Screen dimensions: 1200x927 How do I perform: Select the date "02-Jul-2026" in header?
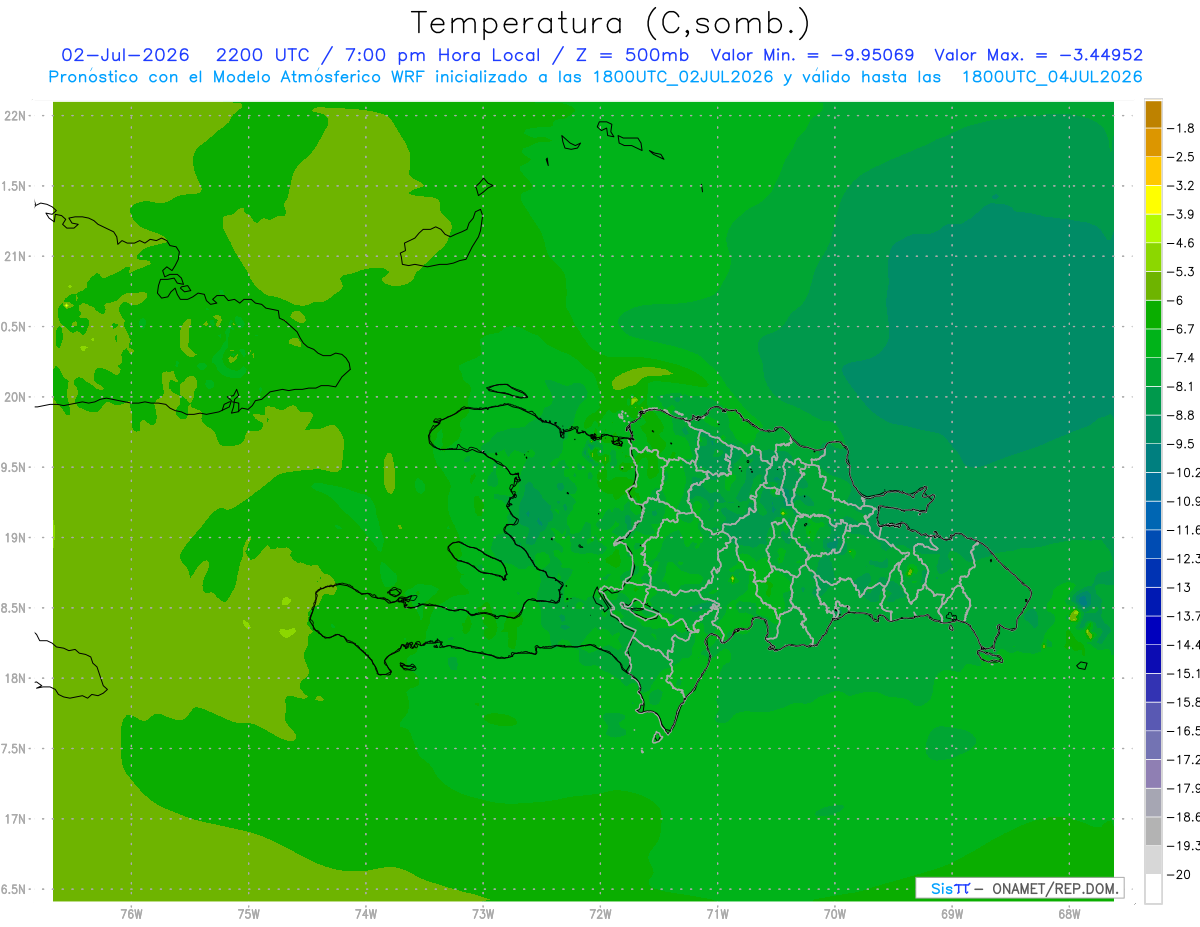pyautogui.click(x=126, y=55)
